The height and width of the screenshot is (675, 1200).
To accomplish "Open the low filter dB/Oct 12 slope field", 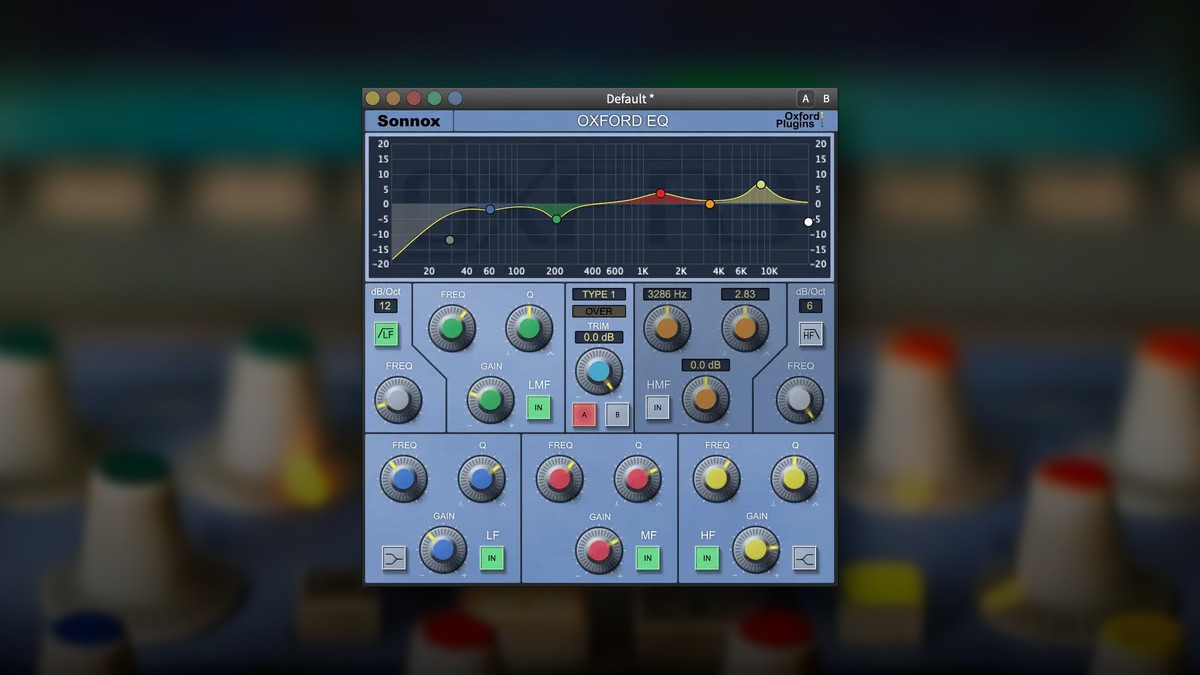I will click(x=386, y=306).
